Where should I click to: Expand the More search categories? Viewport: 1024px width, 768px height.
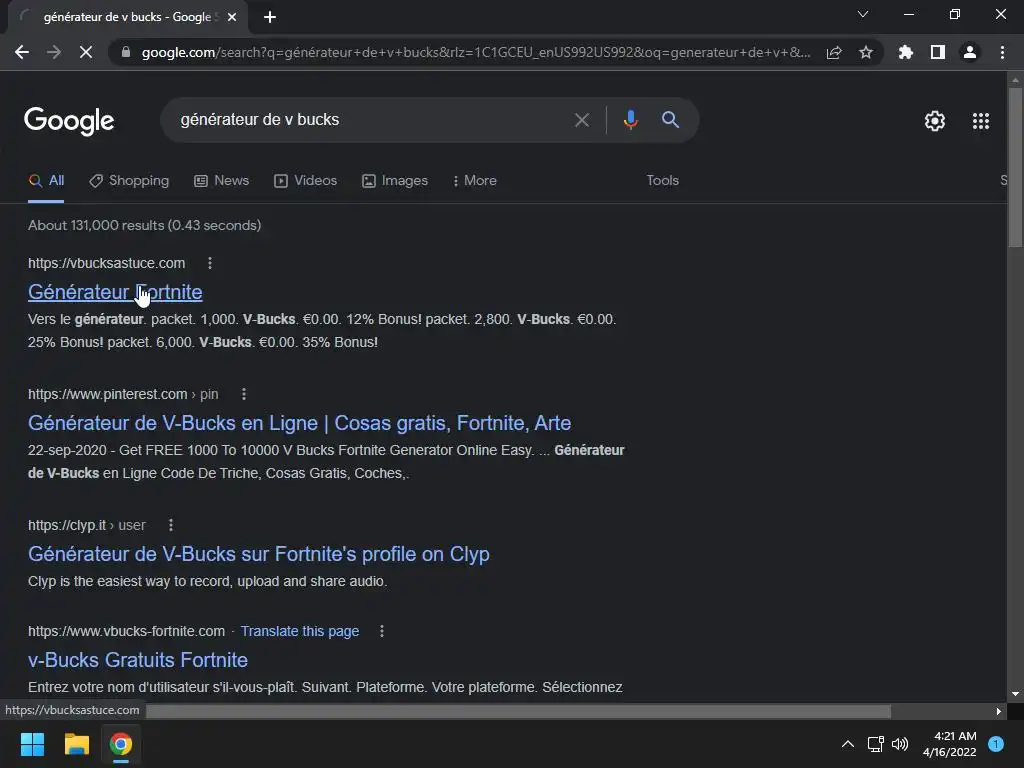click(475, 181)
